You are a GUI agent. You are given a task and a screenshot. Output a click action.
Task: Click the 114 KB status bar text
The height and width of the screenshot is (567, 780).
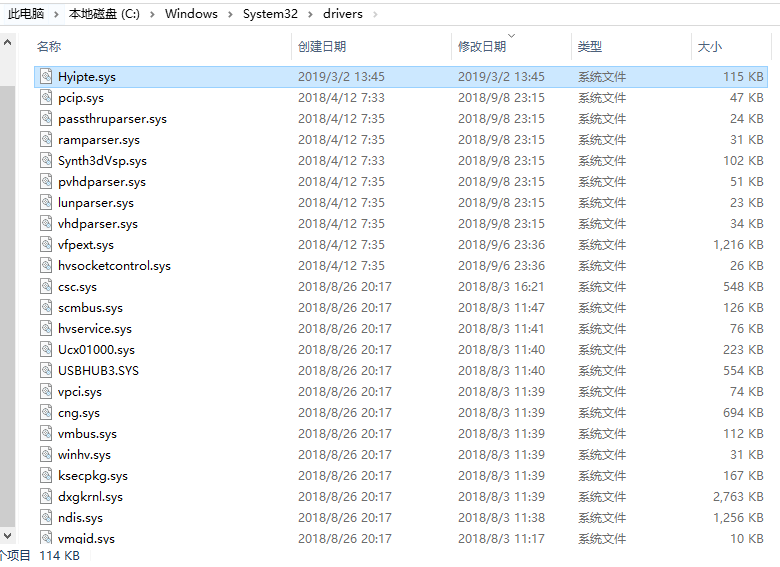coord(59,556)
